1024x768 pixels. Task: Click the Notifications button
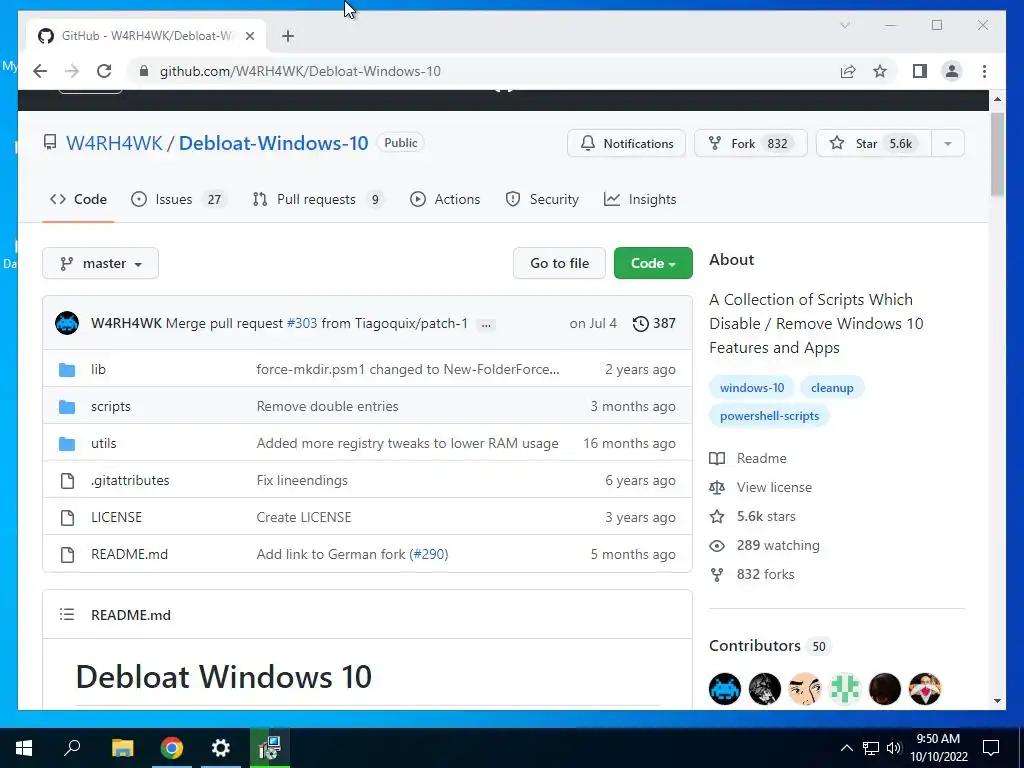[x=626, y=144]
